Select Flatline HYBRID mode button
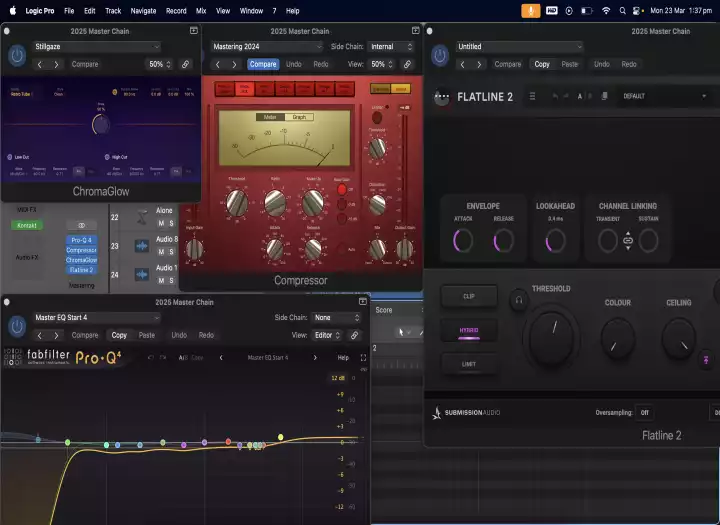720x525 pixels. click(x=469, y=331)
